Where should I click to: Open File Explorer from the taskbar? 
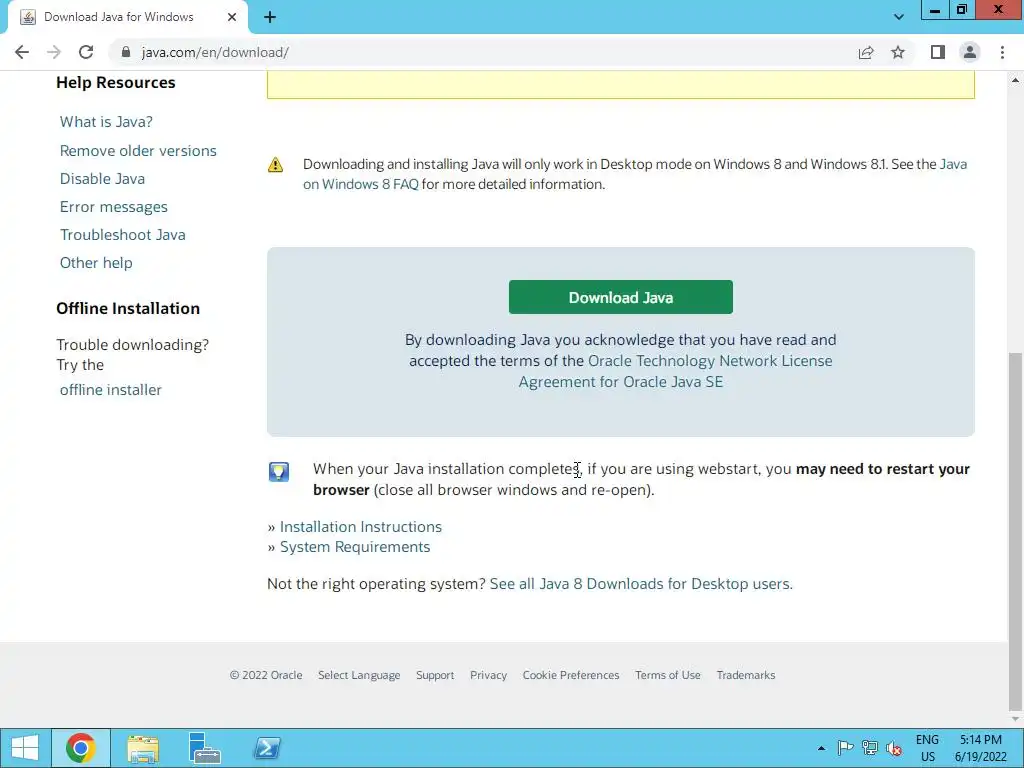coord(143,748)
